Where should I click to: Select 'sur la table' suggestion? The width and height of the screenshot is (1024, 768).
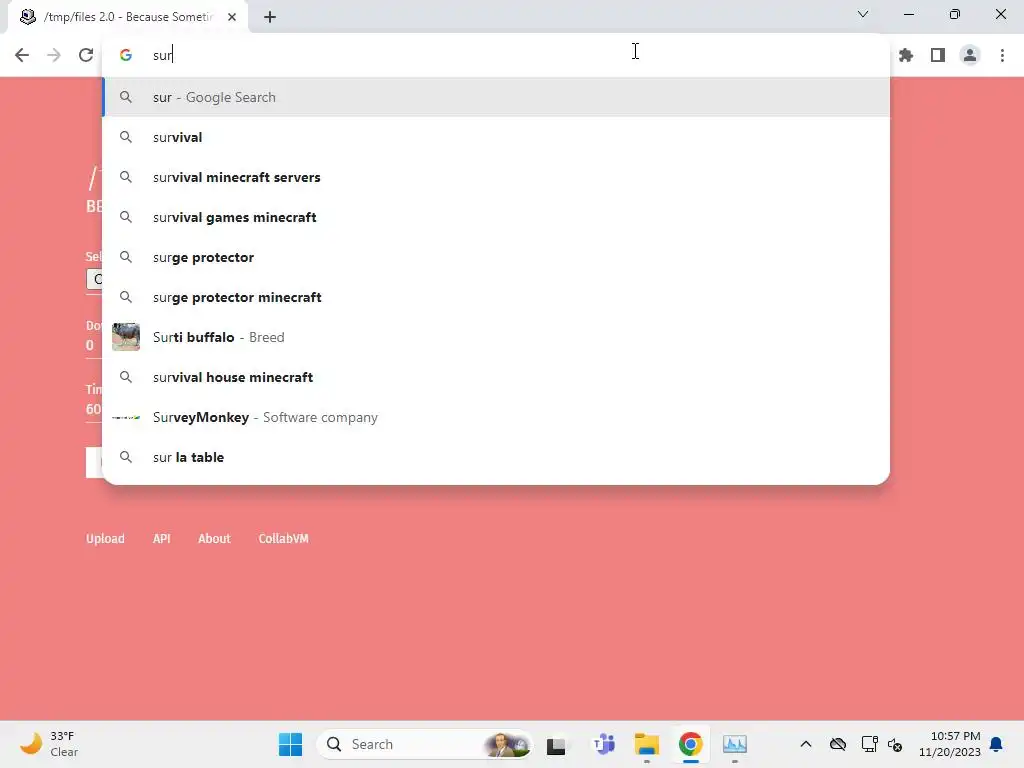496,457
